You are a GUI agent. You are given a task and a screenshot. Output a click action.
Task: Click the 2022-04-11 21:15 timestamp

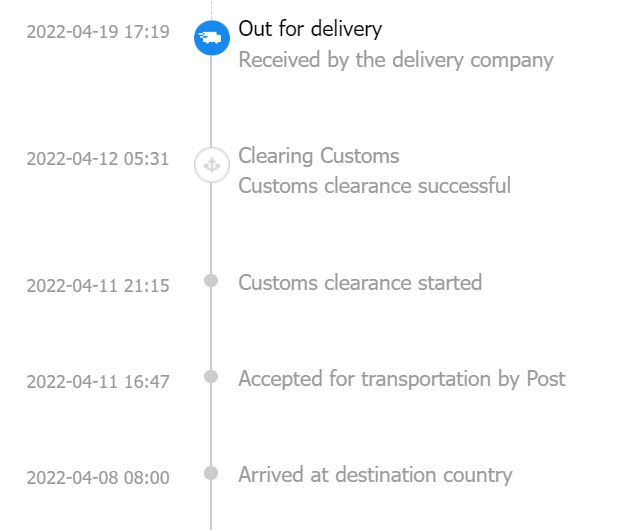pos(98,285)
